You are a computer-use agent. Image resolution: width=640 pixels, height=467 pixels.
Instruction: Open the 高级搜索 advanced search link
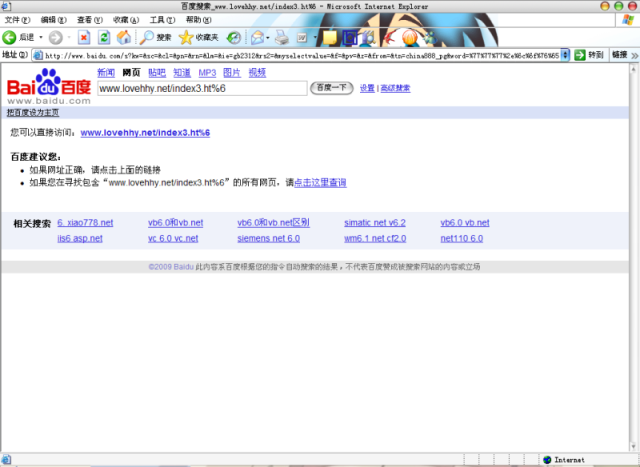coord(396,88)
